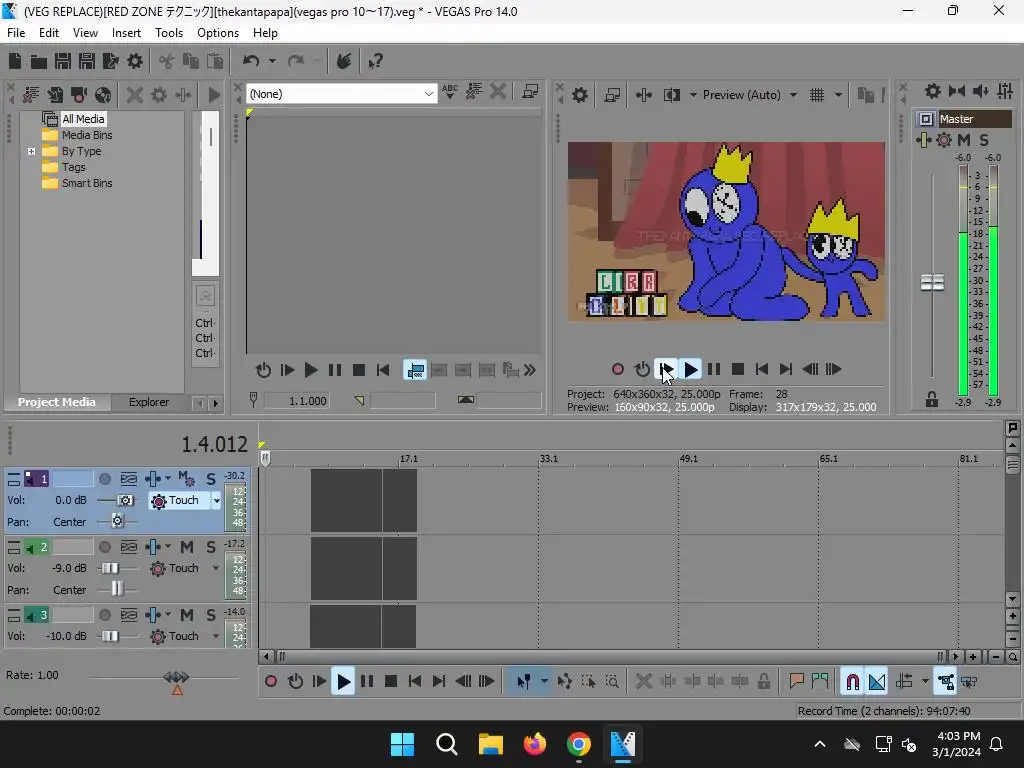The height and width of the screenshot is (768, 1024).
Task: Select the Zoom Edit tool magnifier
Action: click(x=612, y=682)
